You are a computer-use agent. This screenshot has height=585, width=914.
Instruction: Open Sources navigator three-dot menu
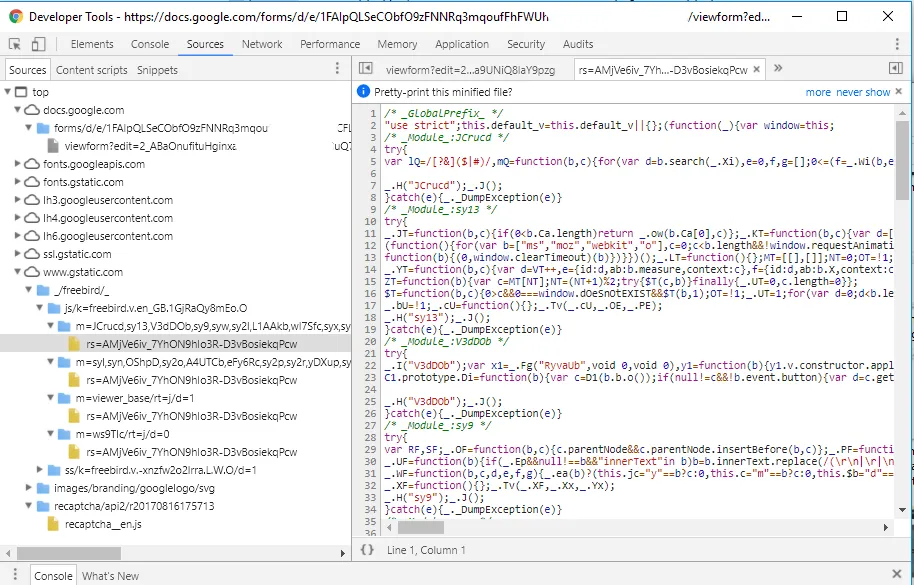(337, 69)
